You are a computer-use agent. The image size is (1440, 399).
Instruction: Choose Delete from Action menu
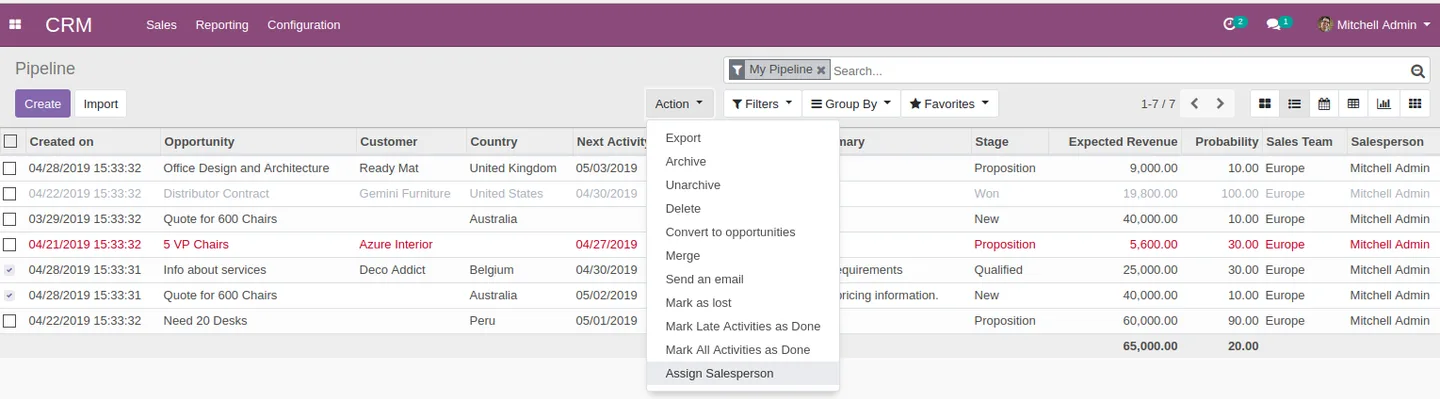(x=743, y=209)
